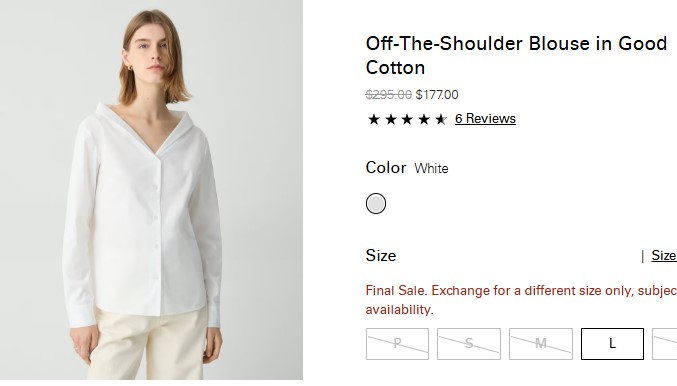This screenshot has height=386, width=677.
Task: Open the 6 Reviews link
Action: pos(485,119)
